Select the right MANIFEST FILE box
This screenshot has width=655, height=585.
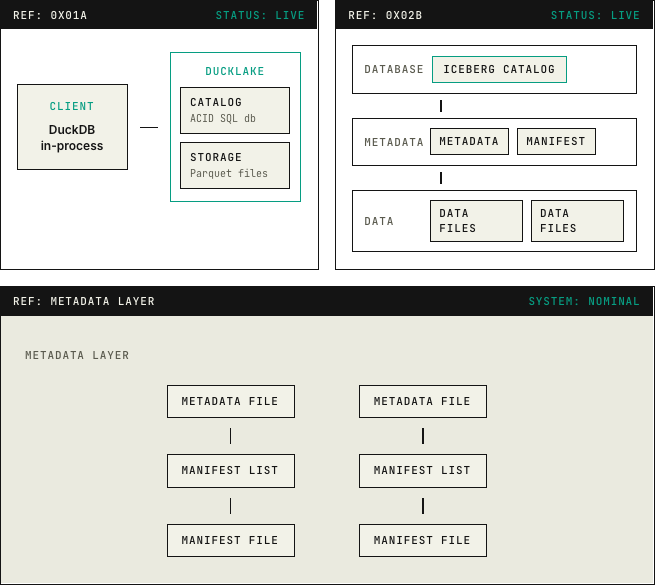(x=423, y=541)
